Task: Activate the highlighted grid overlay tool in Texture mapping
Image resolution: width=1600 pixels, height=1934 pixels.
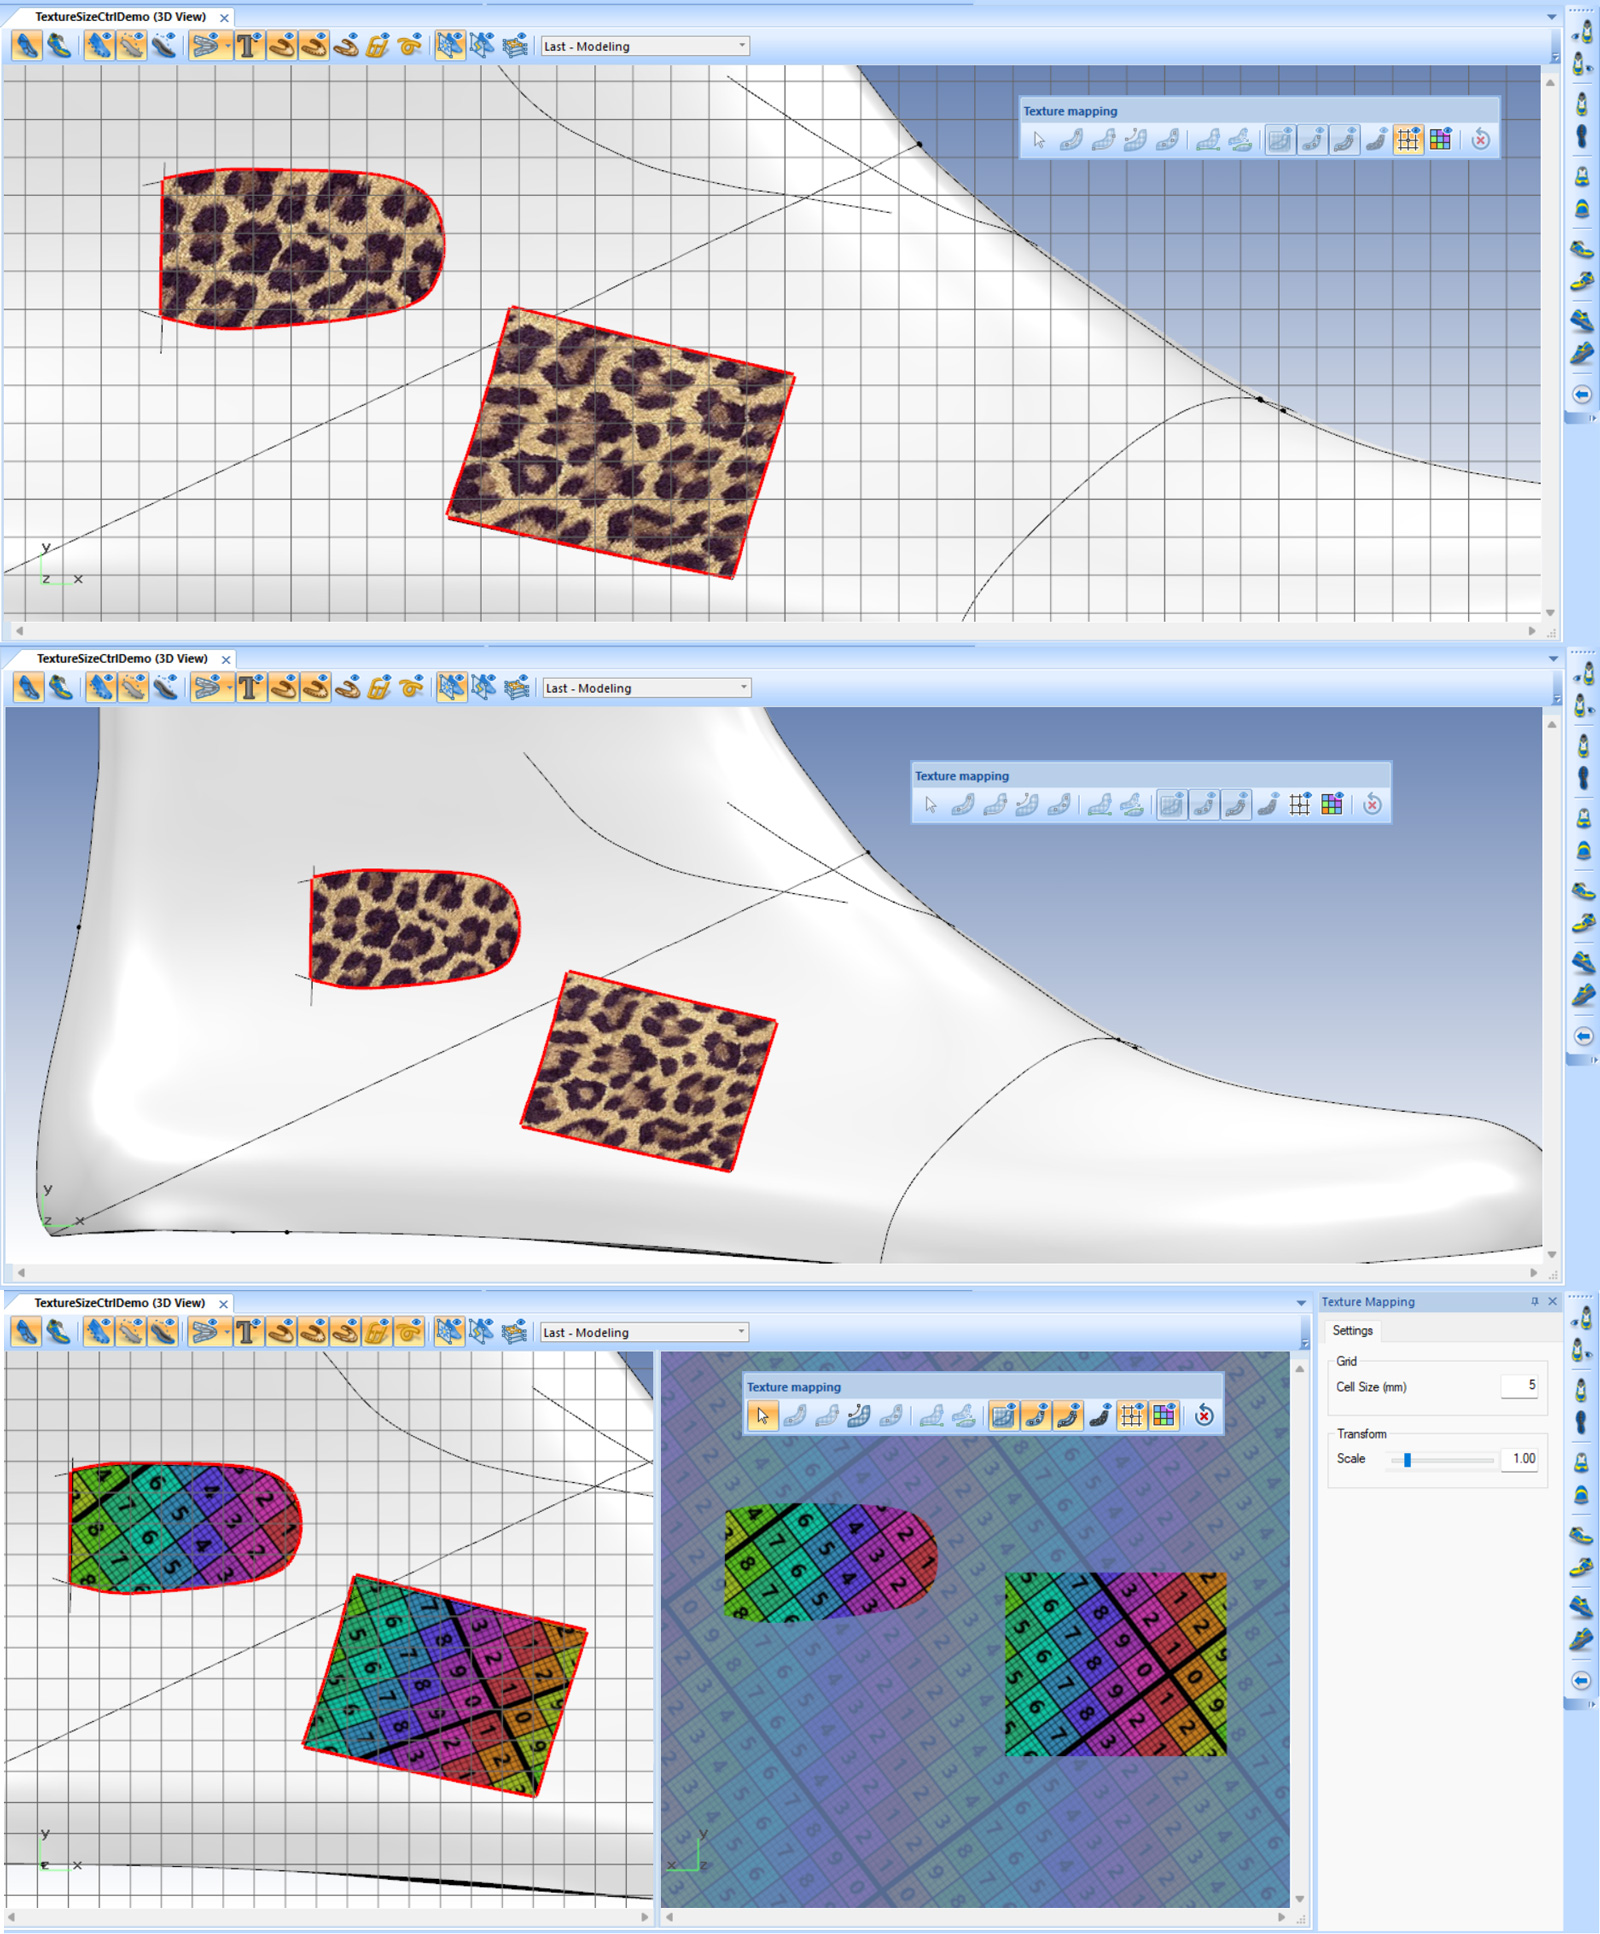Action: 1408,139
